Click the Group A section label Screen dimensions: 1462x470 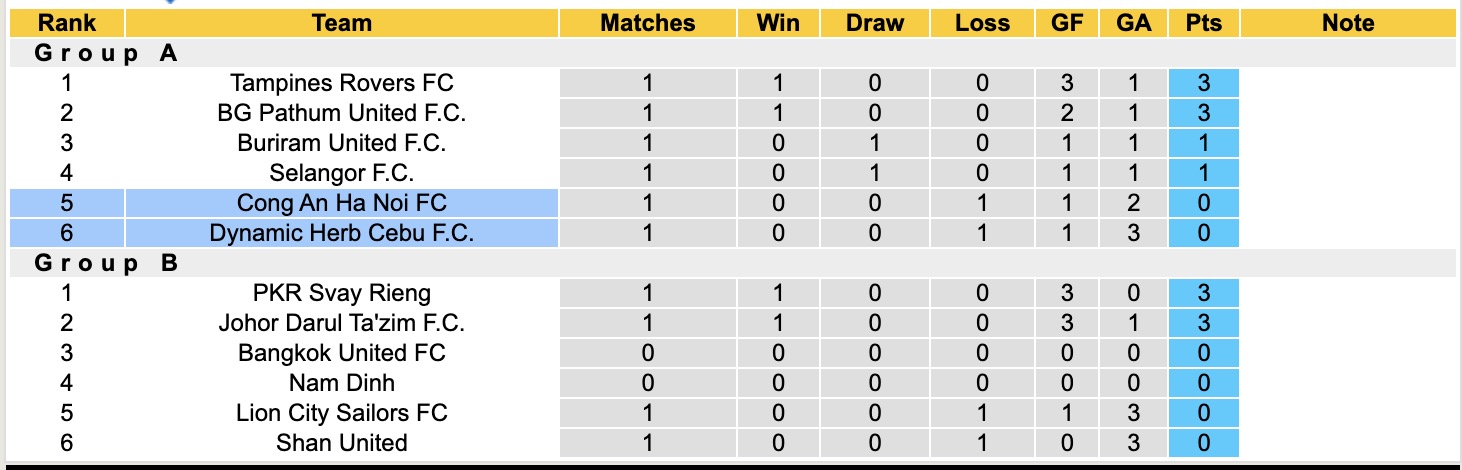[x=106, y=54]
